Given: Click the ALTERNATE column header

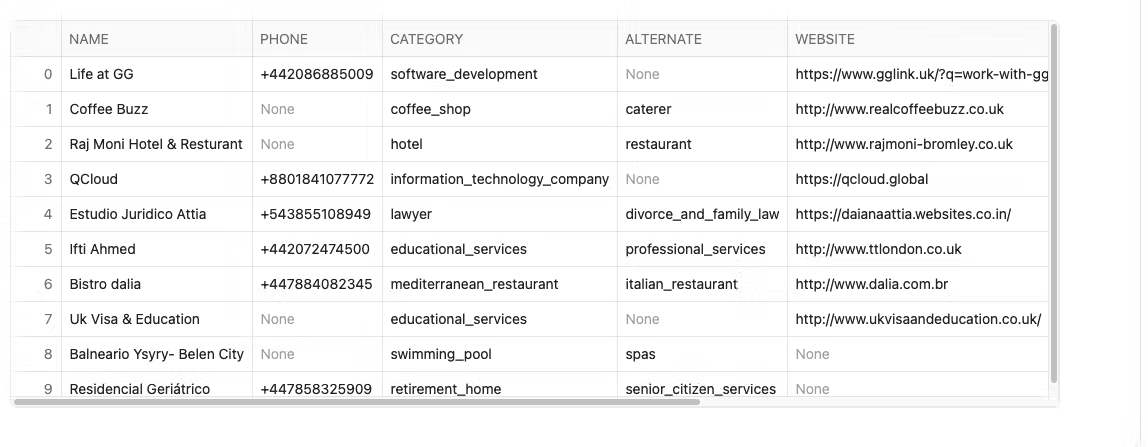Looking at the screenshot, I should coord(663,39).
